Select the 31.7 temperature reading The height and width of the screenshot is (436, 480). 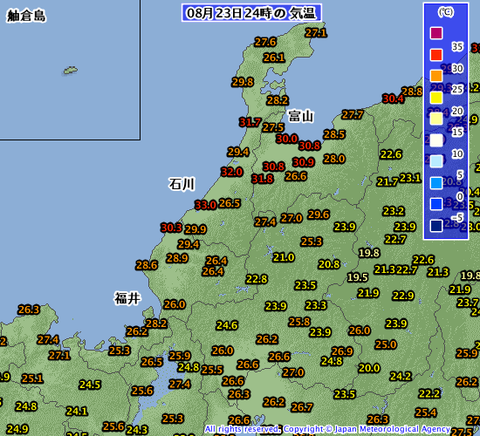coord(250,122)
